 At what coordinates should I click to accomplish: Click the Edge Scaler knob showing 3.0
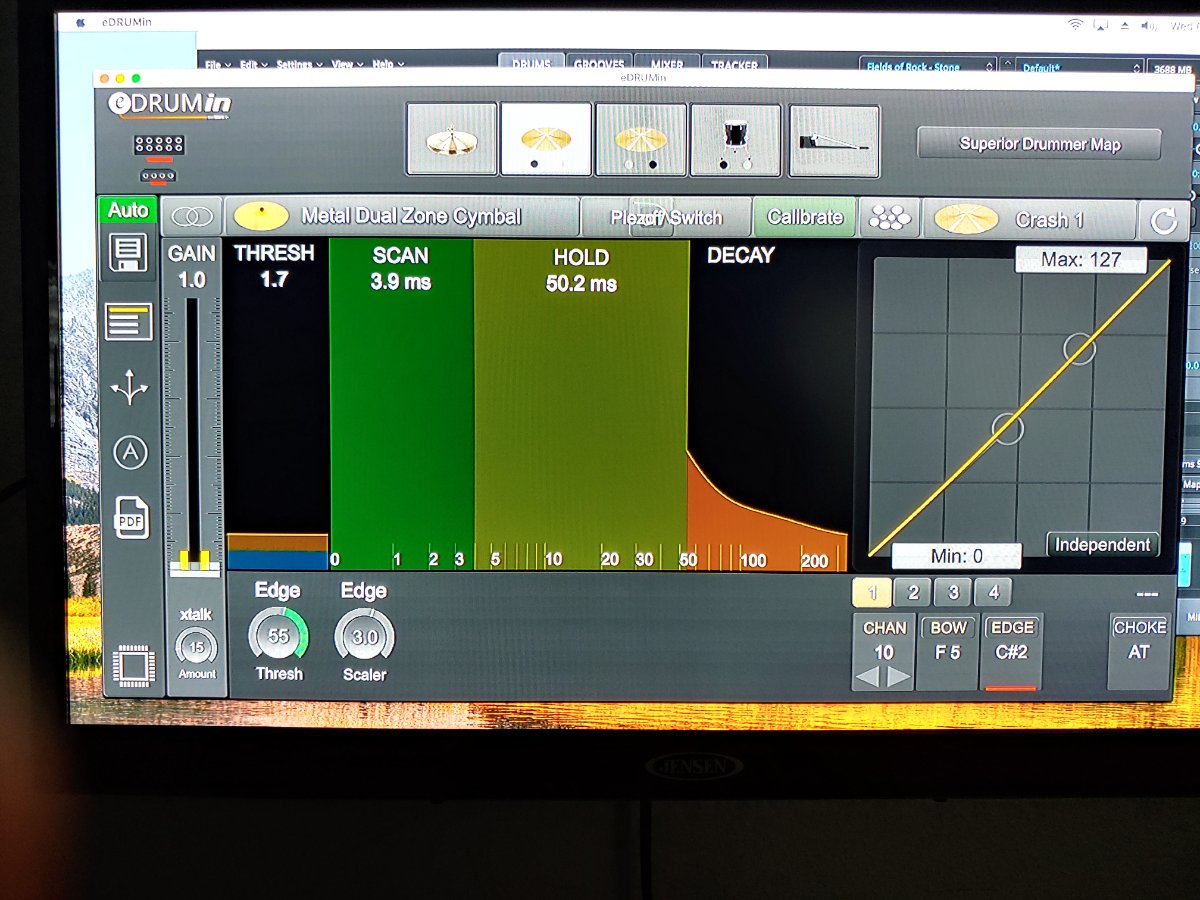click(364, 636)
